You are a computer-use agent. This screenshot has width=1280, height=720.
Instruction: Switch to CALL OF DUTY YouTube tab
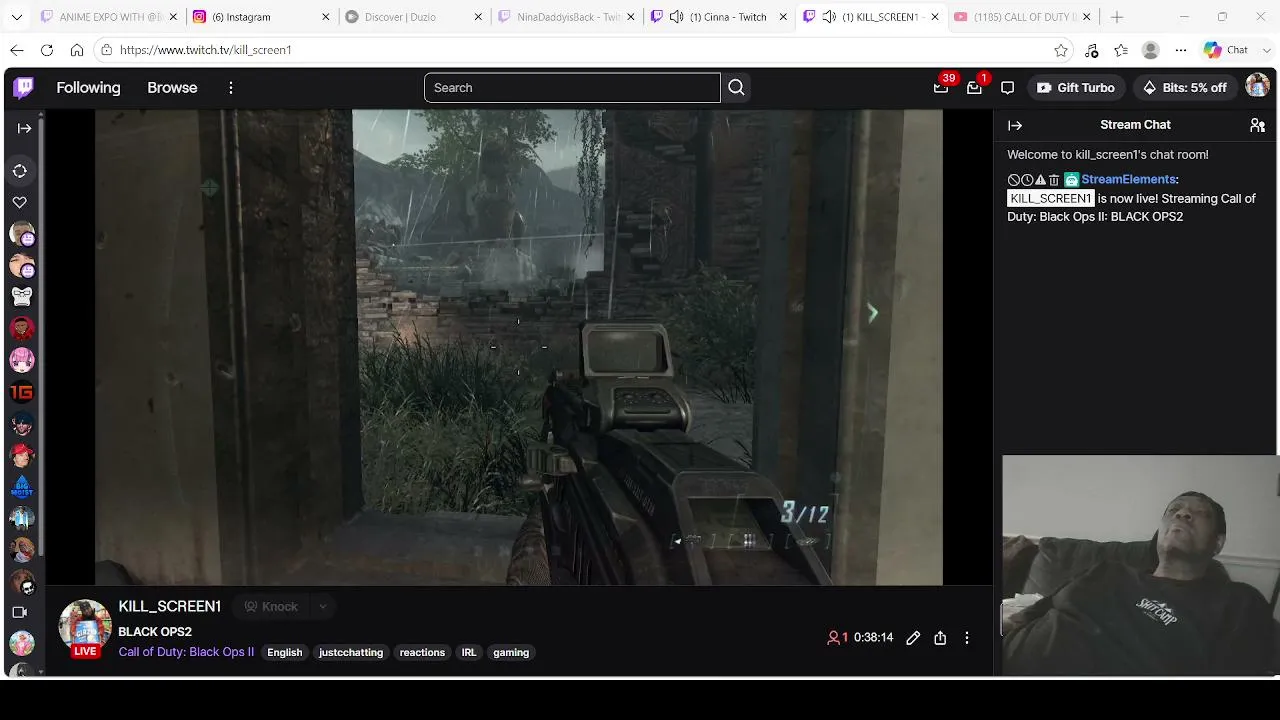pyautogui.click(x=1021, y=17)
